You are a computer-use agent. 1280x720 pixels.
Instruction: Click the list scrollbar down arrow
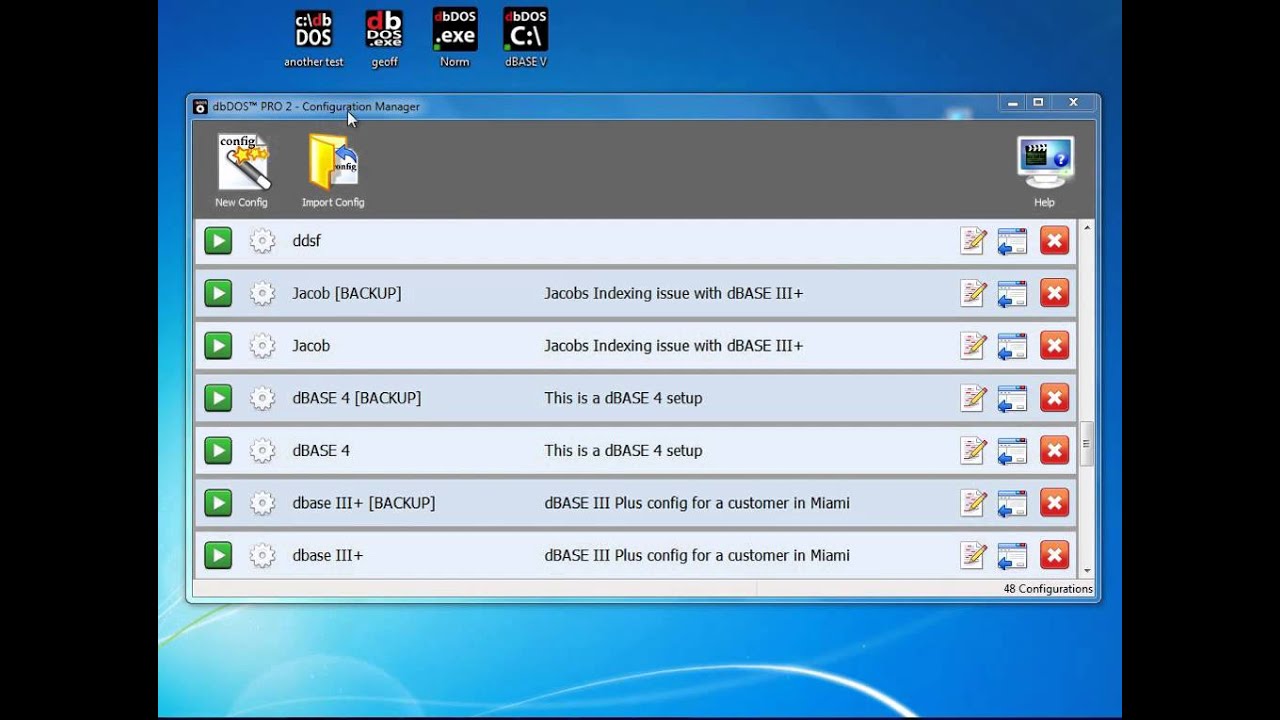(x=1087, y=571)
